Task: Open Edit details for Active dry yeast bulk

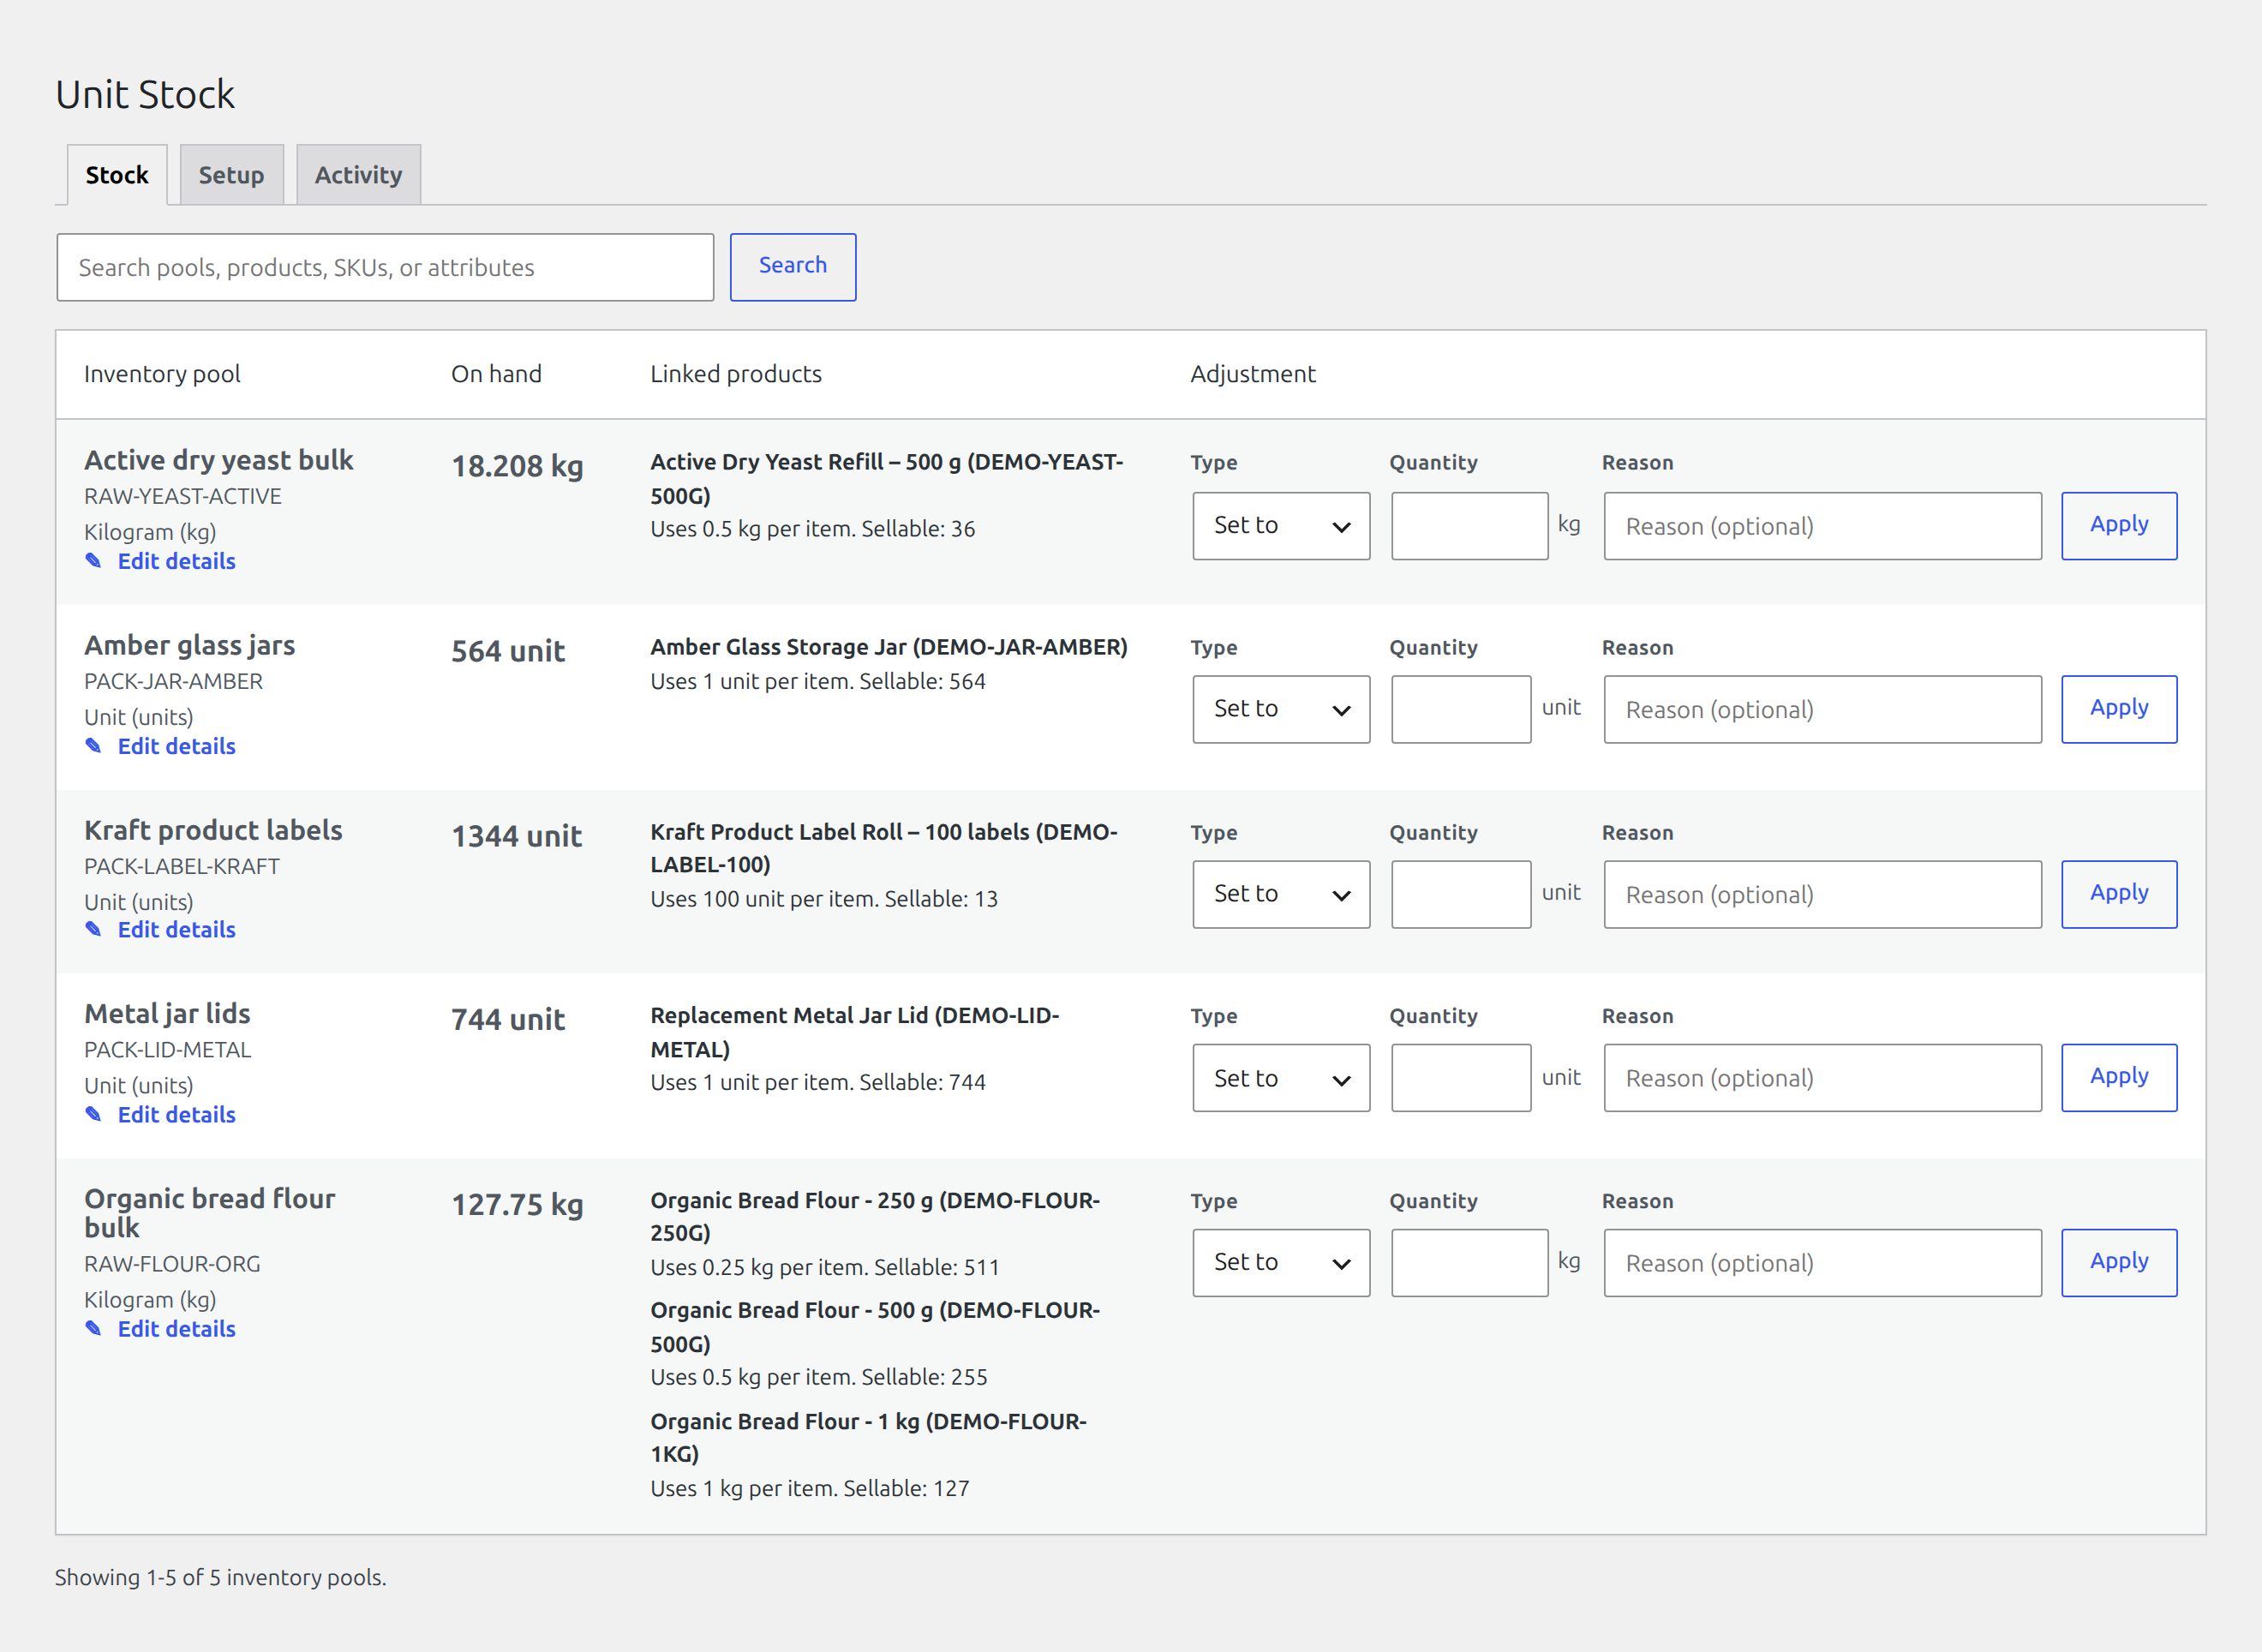Action: tap(176, 561)
